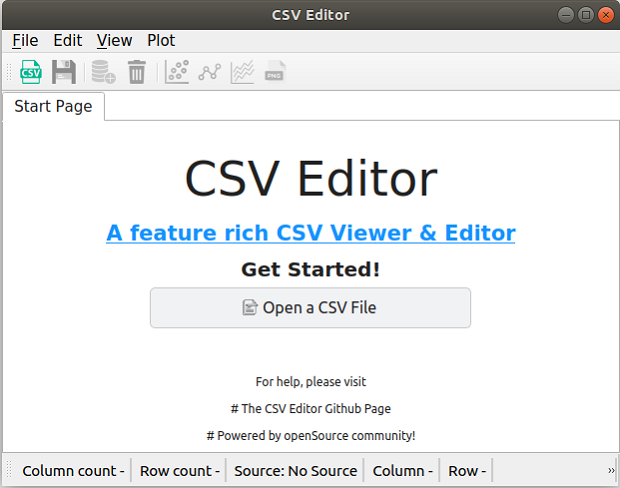Open the Plot menu
Screen dimensions: 620x488
coord(161,40)
